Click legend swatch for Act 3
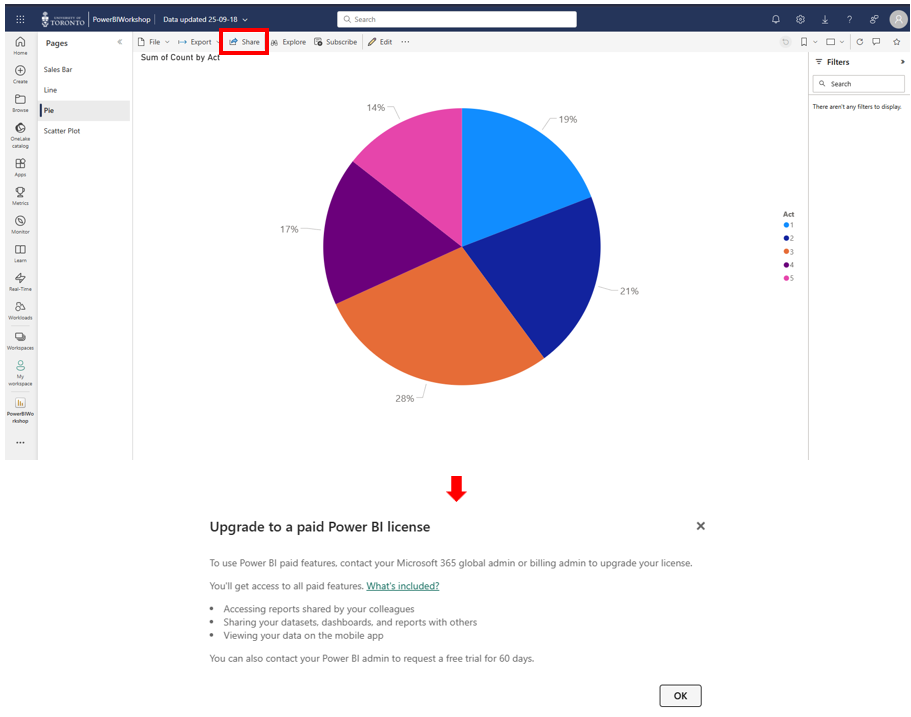The image size is (911, 717). tap(786, 252)
